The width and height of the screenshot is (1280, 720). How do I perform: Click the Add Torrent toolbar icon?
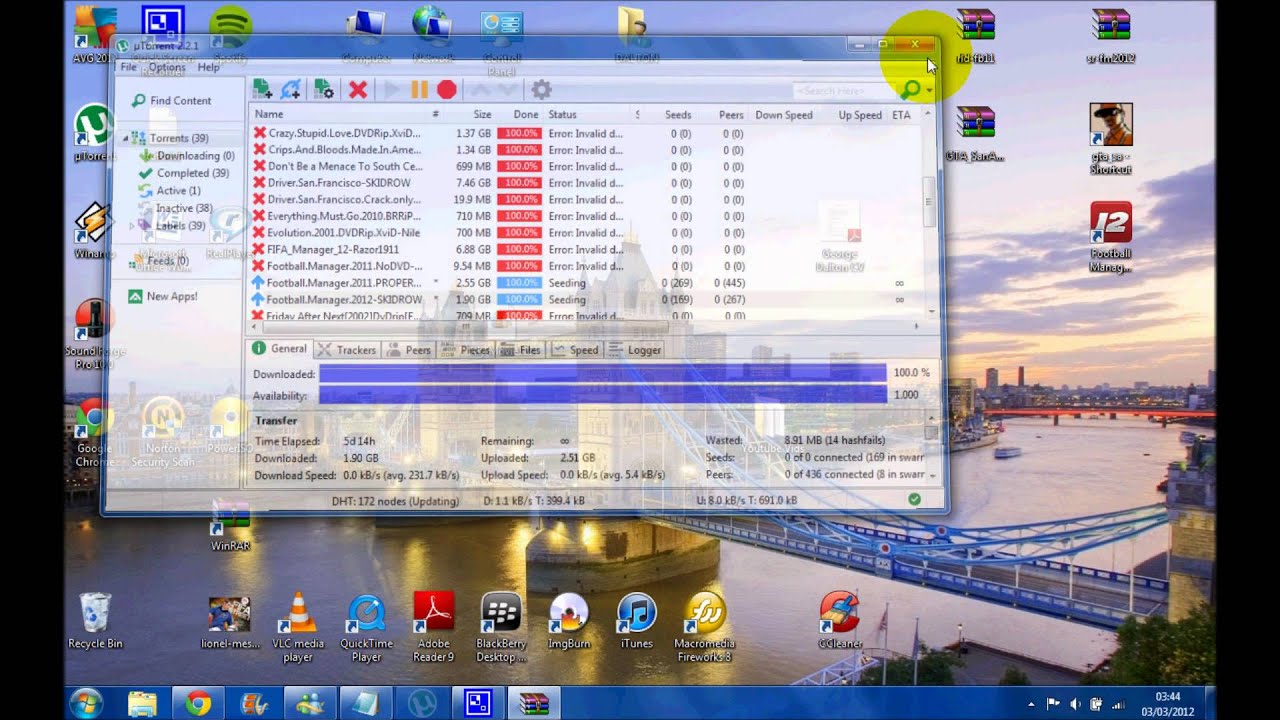pyautogui.click(x=262, y=89)
